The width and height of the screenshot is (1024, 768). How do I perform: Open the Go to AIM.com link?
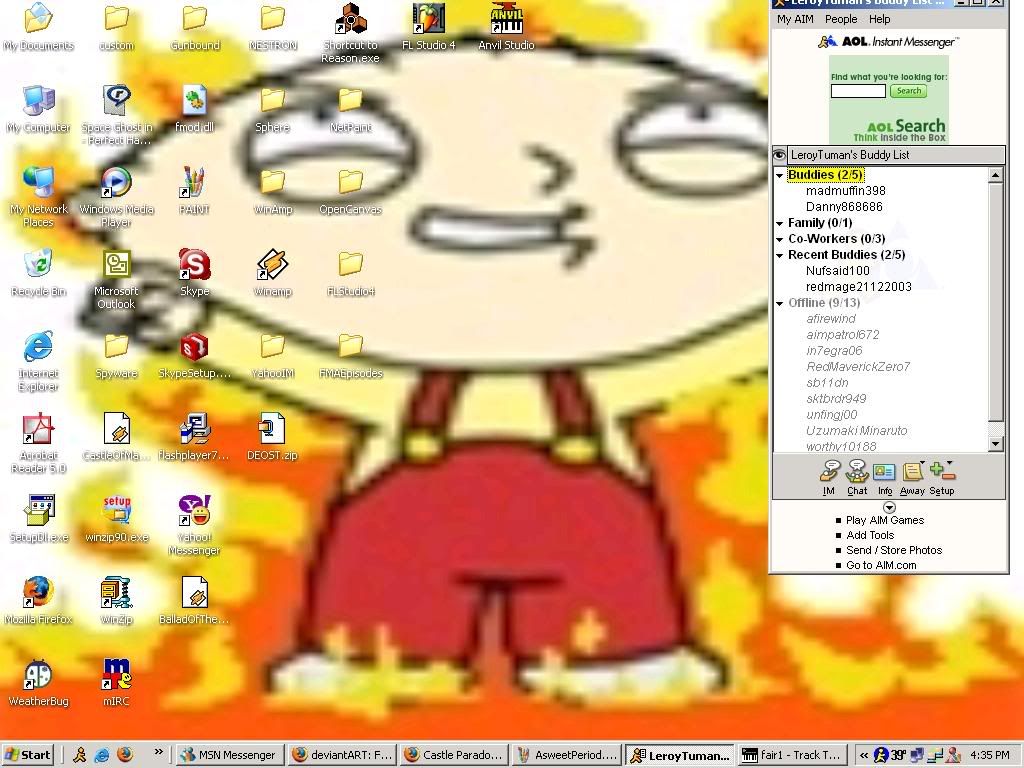pyautogui.click(x=881, y=566)
